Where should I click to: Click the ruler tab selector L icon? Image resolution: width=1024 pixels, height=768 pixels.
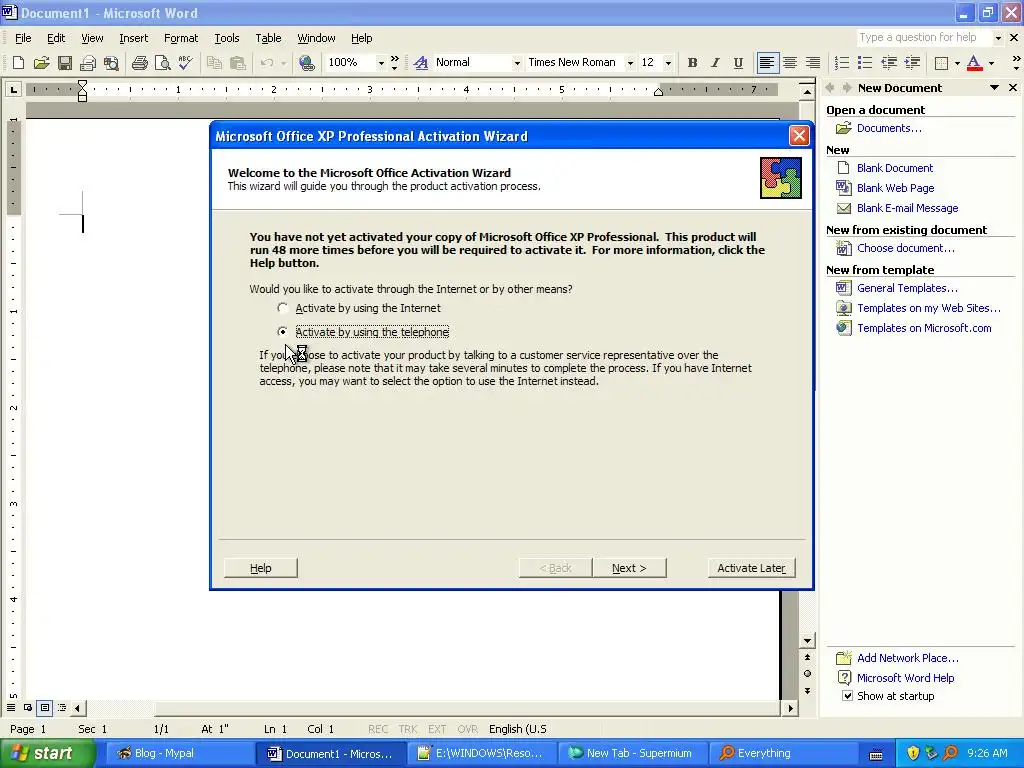coord(13,89)
